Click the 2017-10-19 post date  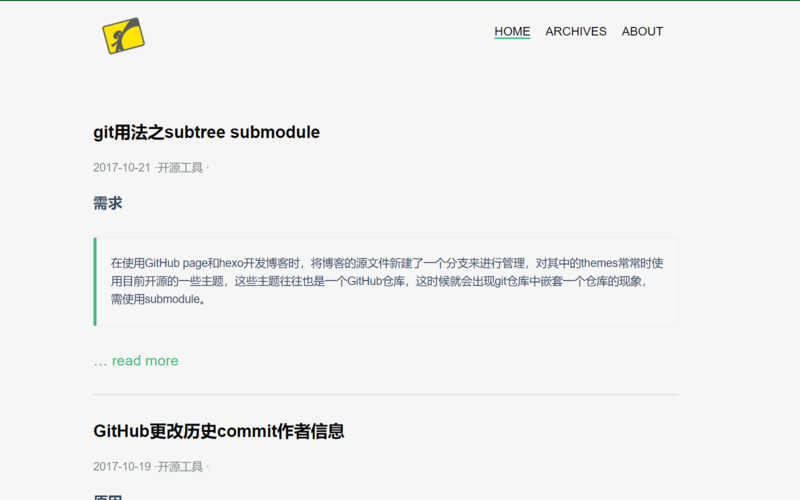click(121, 467)
